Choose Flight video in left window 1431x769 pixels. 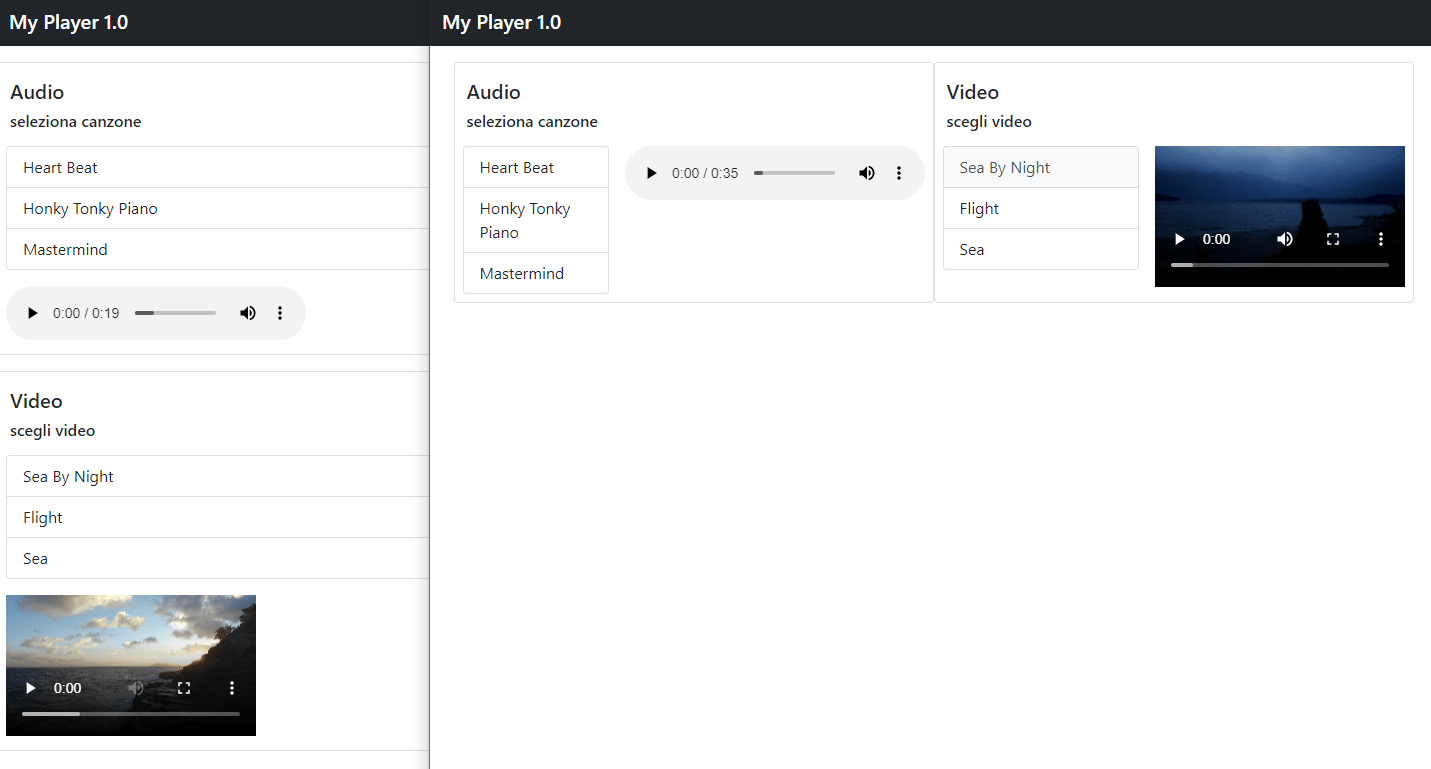coord(218,517)
